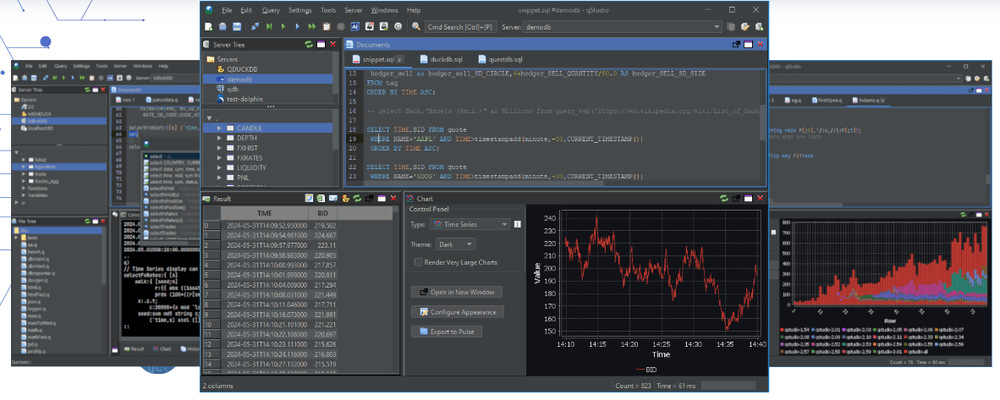Viewport: 1000px width, 400px height.
Task: Click the blue connect-server arrows icon in toolbar
Action: tap(255, 27)
